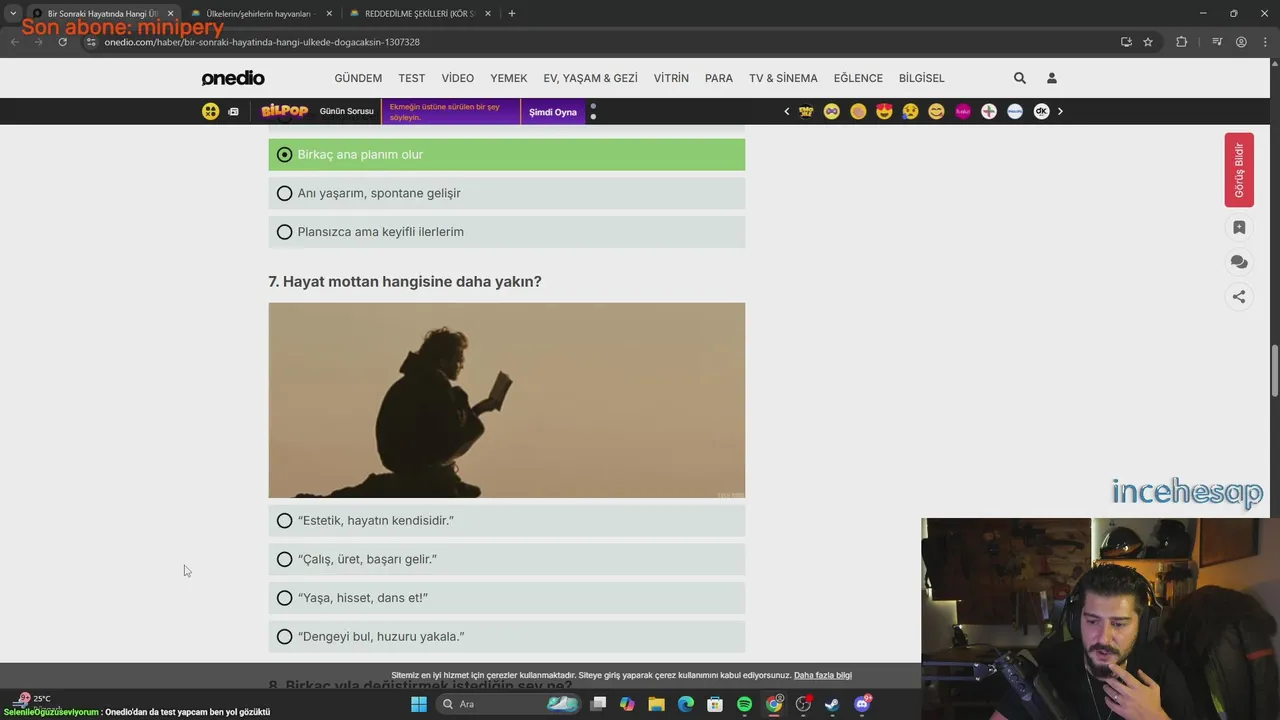1280x720 pixels.
Task: Choose "Çalış, üret, başarı gelir."
Action: tap(506, 559)
